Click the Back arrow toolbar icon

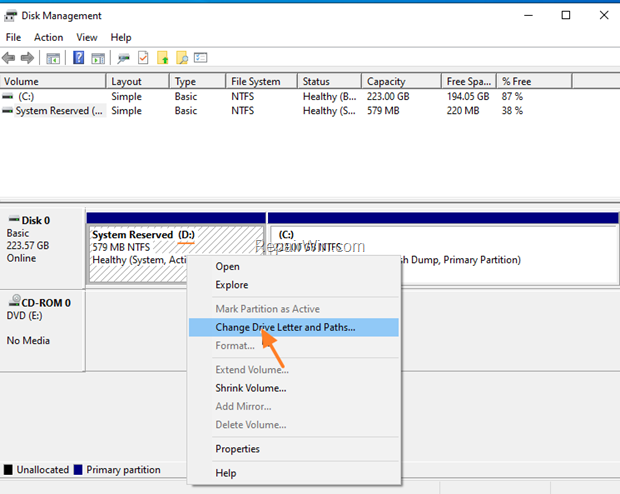(x=8, y=58)
